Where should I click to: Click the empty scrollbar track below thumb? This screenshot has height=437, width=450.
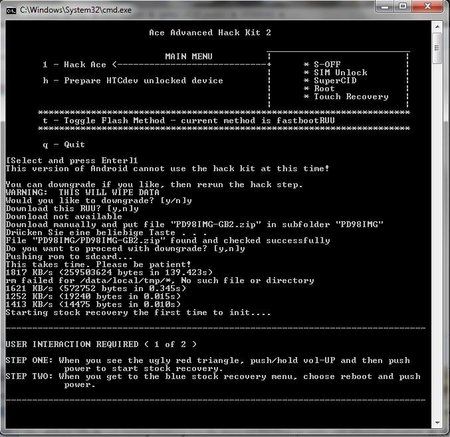[437, 240]
